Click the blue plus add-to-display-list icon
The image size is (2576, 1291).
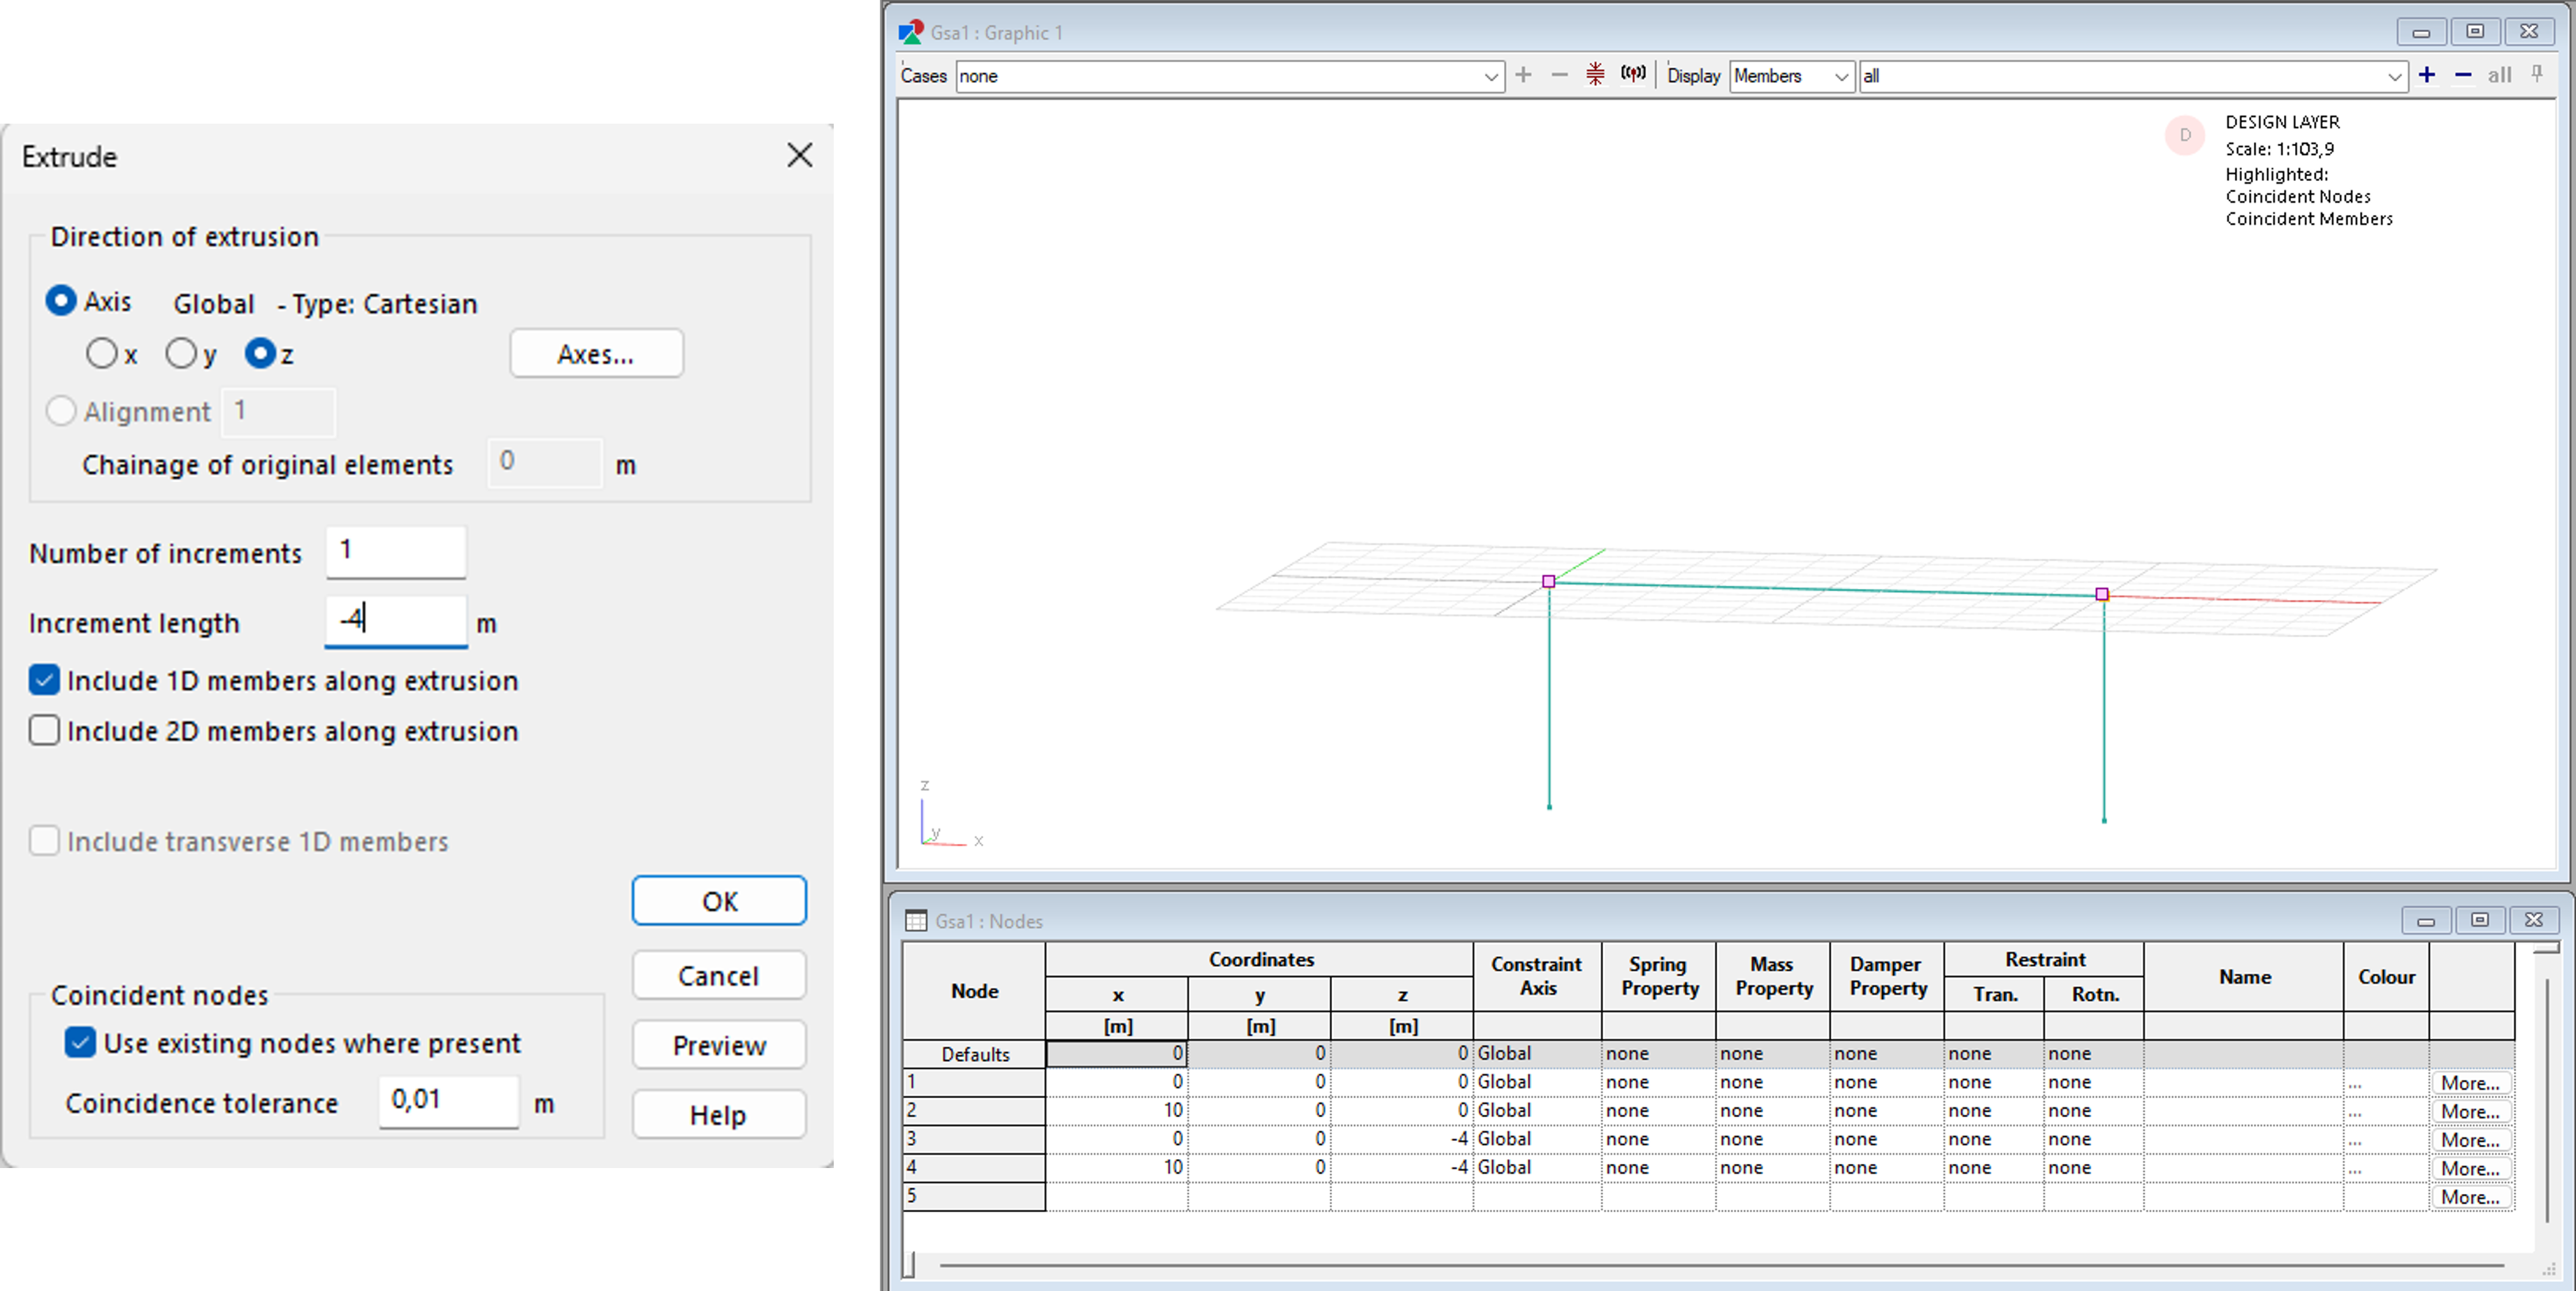tap(2427, 75)
